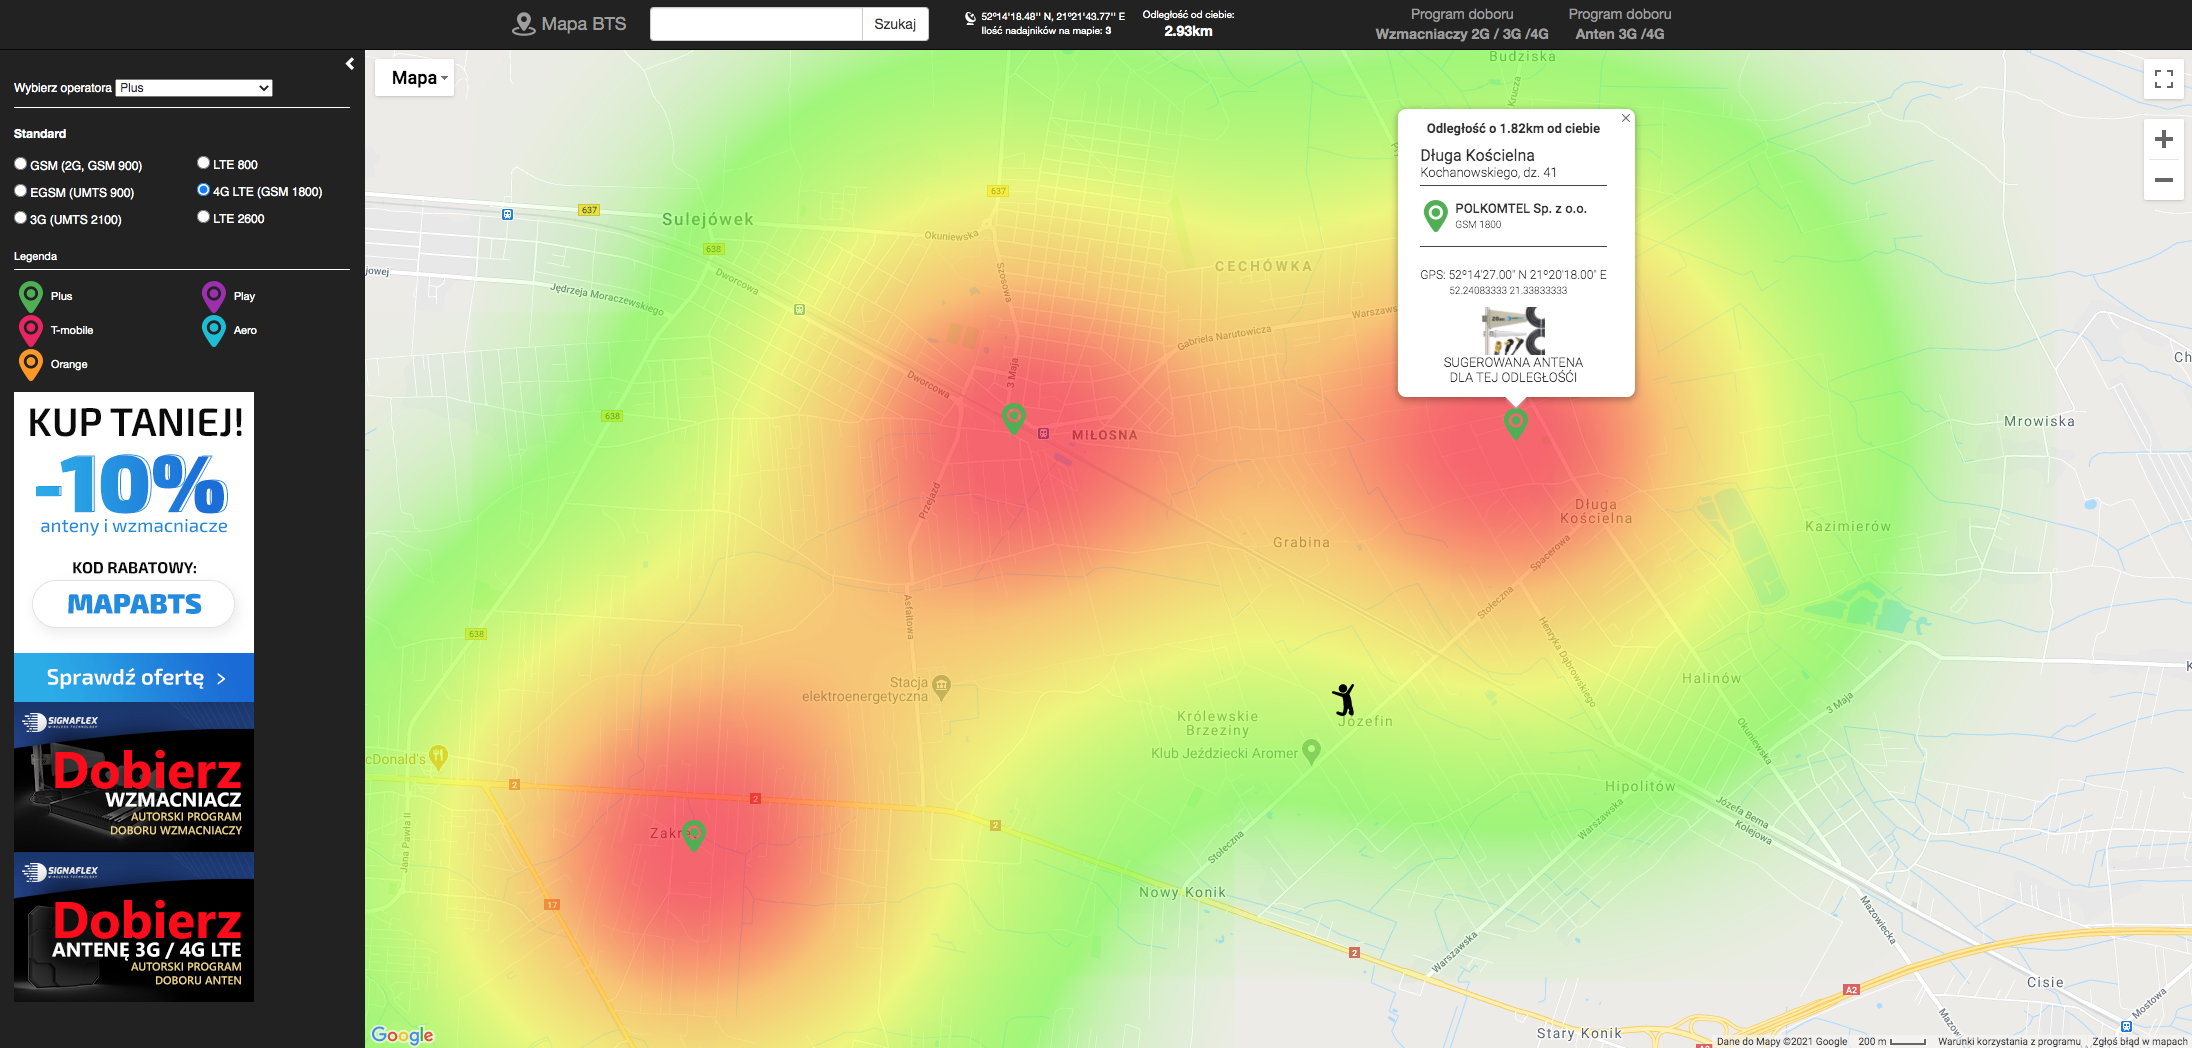This screenshot has width=2192, height=1048.
Task: Click the black person location marker near Józefin
Action: pos(1344,699)
